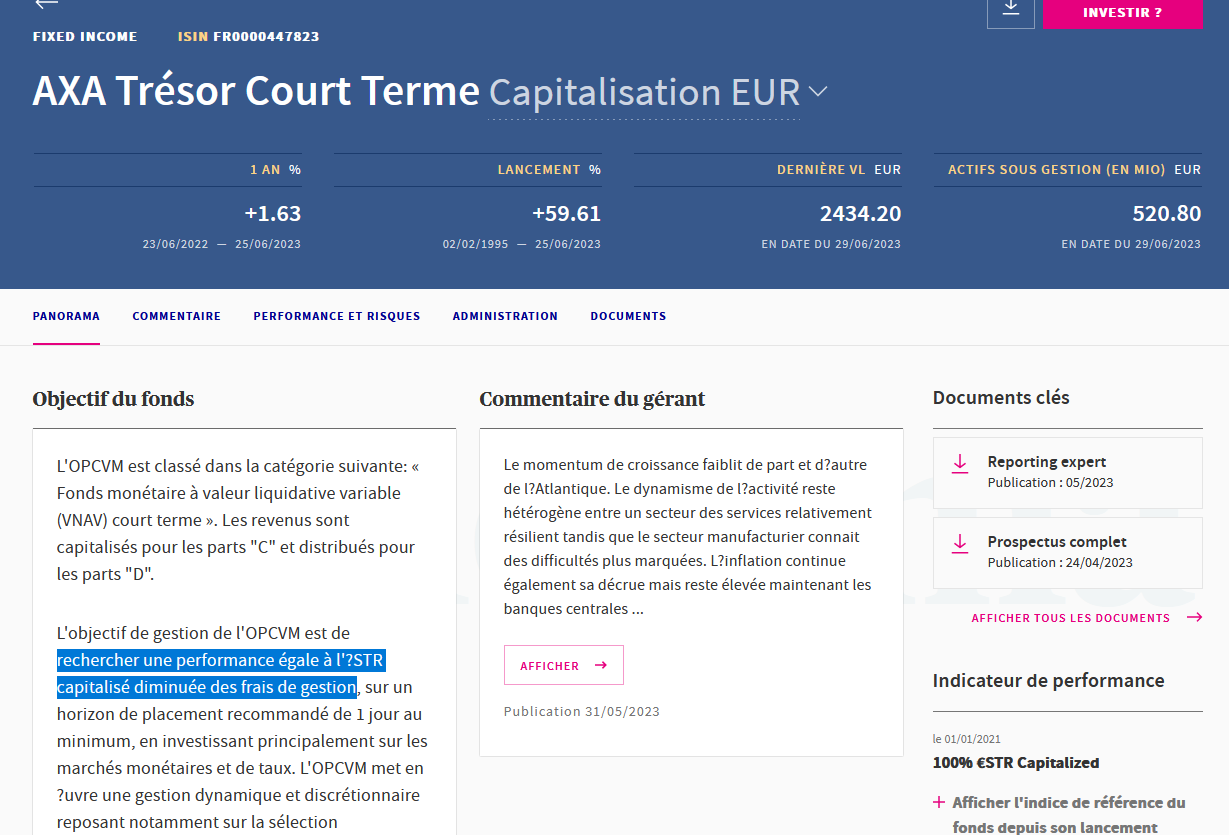Image resolution: width=1229 pixels, height=835 pixels.
Task: Click the LANCEMENT column header
Action: (x=539, y=170)
